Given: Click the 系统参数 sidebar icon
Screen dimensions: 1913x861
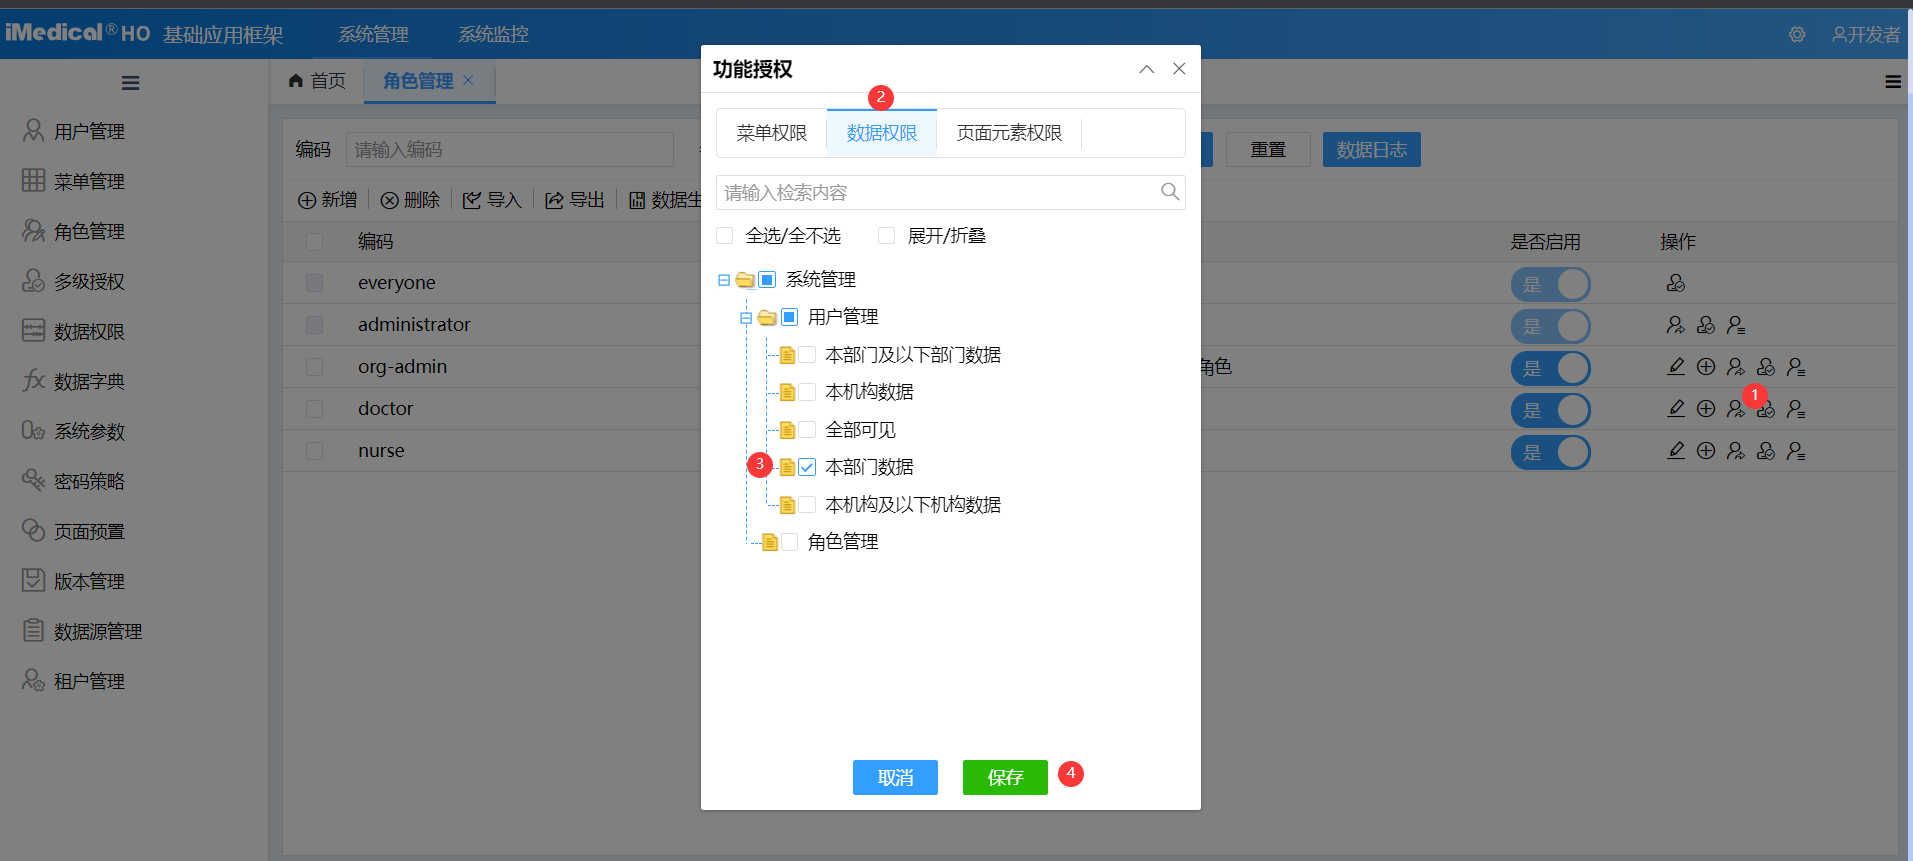Looking at the screenshot, I should (34, 430).
